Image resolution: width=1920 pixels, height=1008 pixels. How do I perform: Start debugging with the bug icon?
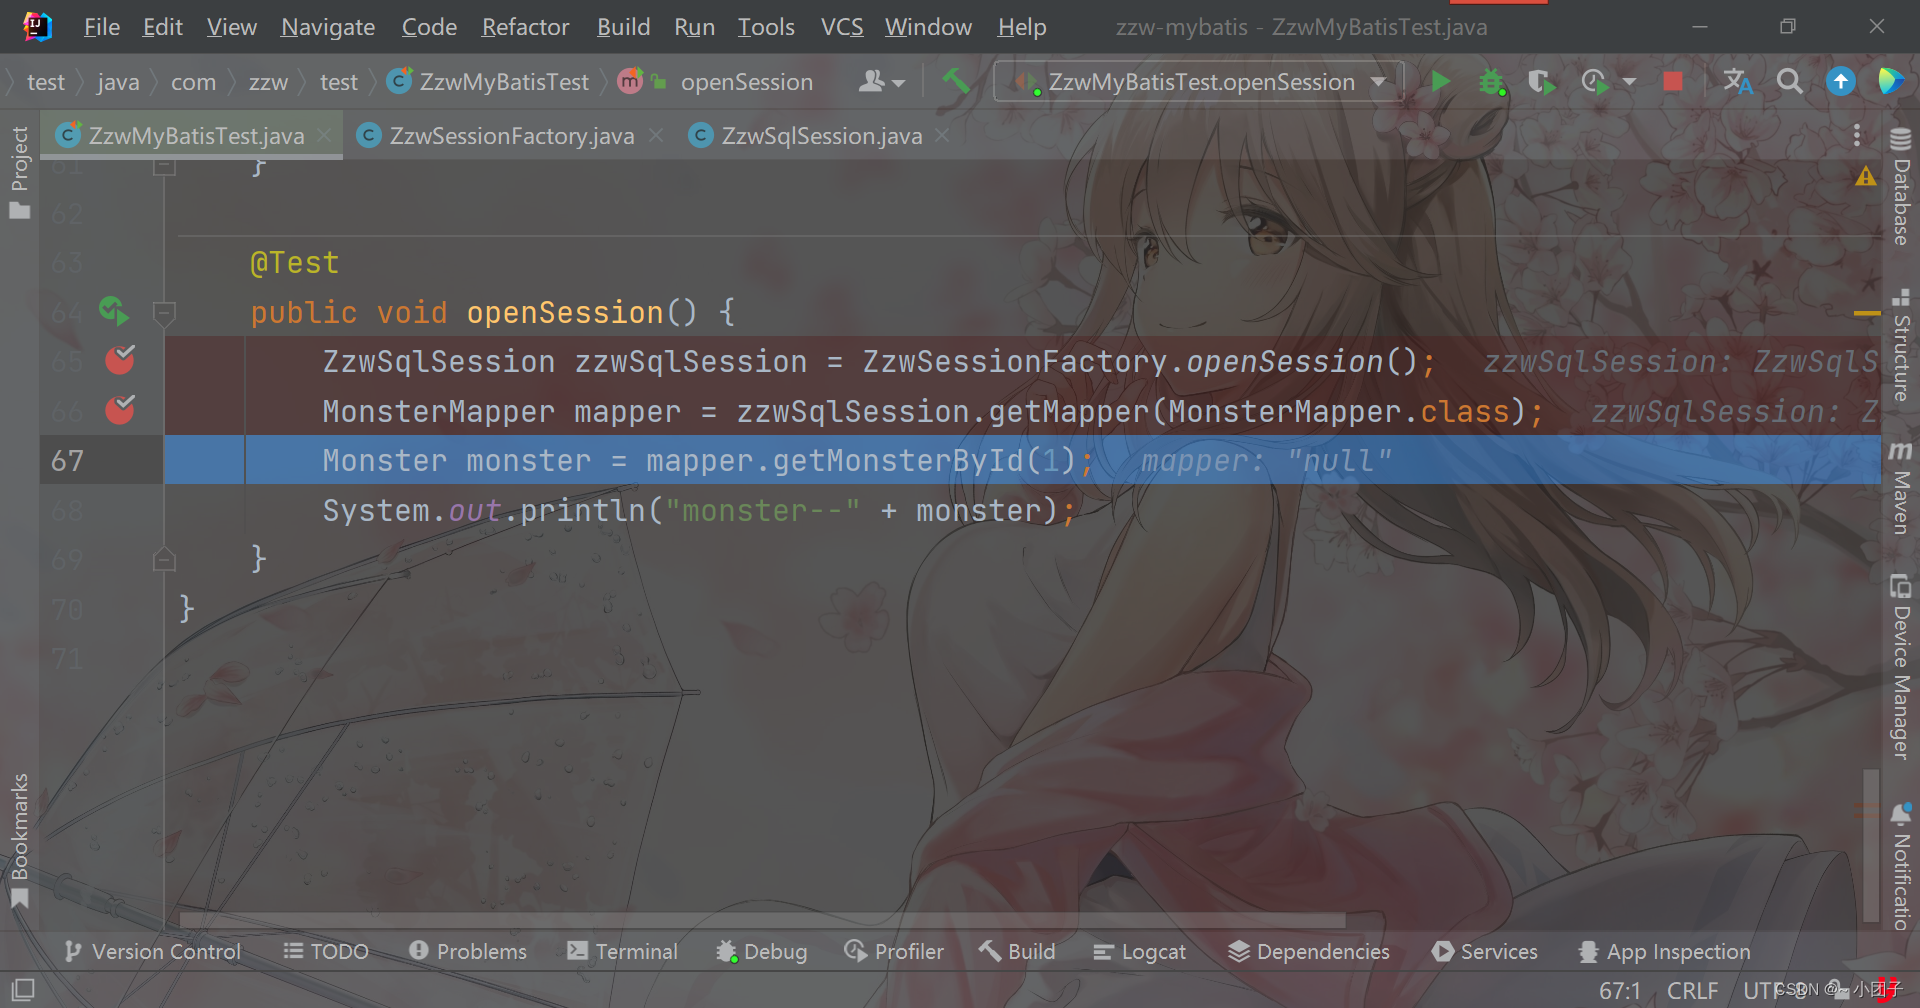coord(1492,81)
